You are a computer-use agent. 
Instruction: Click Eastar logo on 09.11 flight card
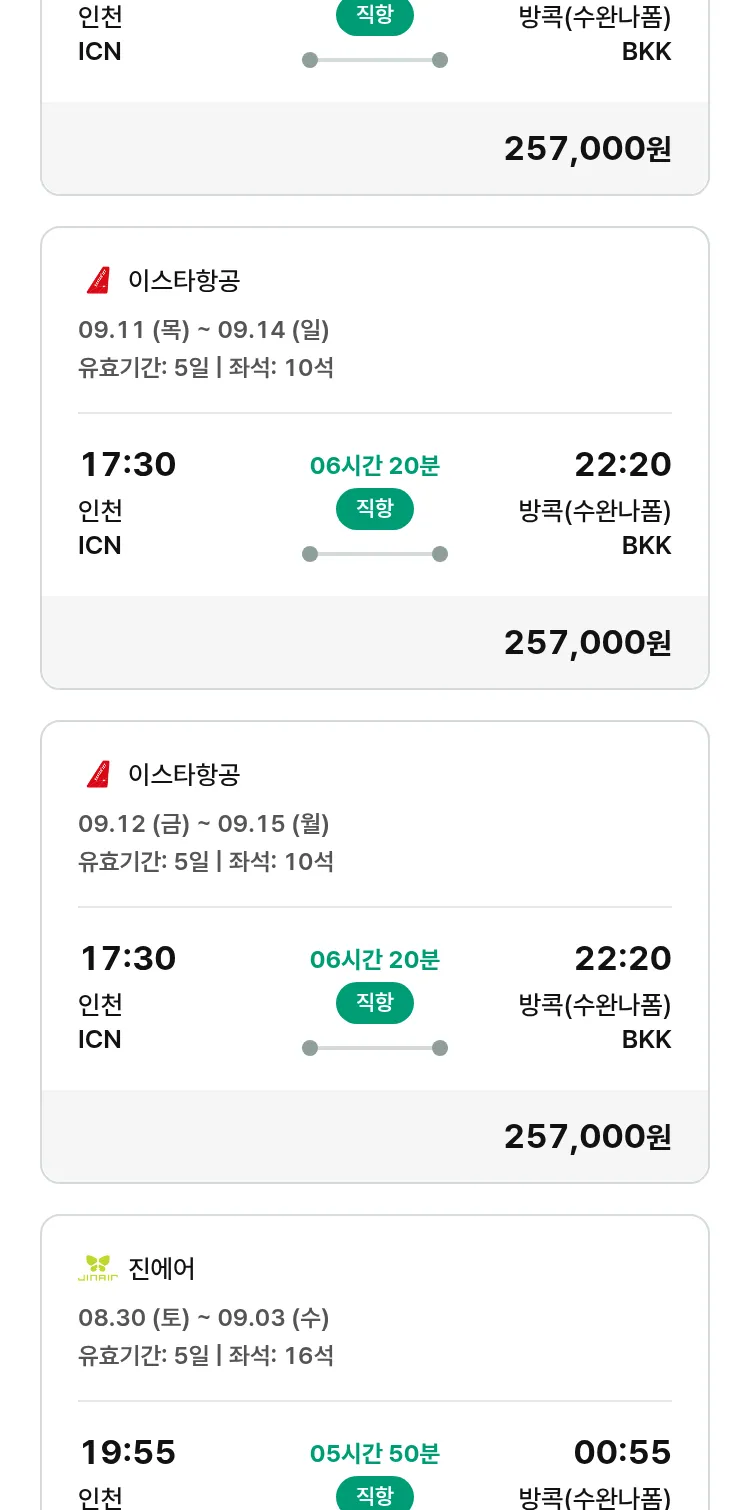pos(98,281)
